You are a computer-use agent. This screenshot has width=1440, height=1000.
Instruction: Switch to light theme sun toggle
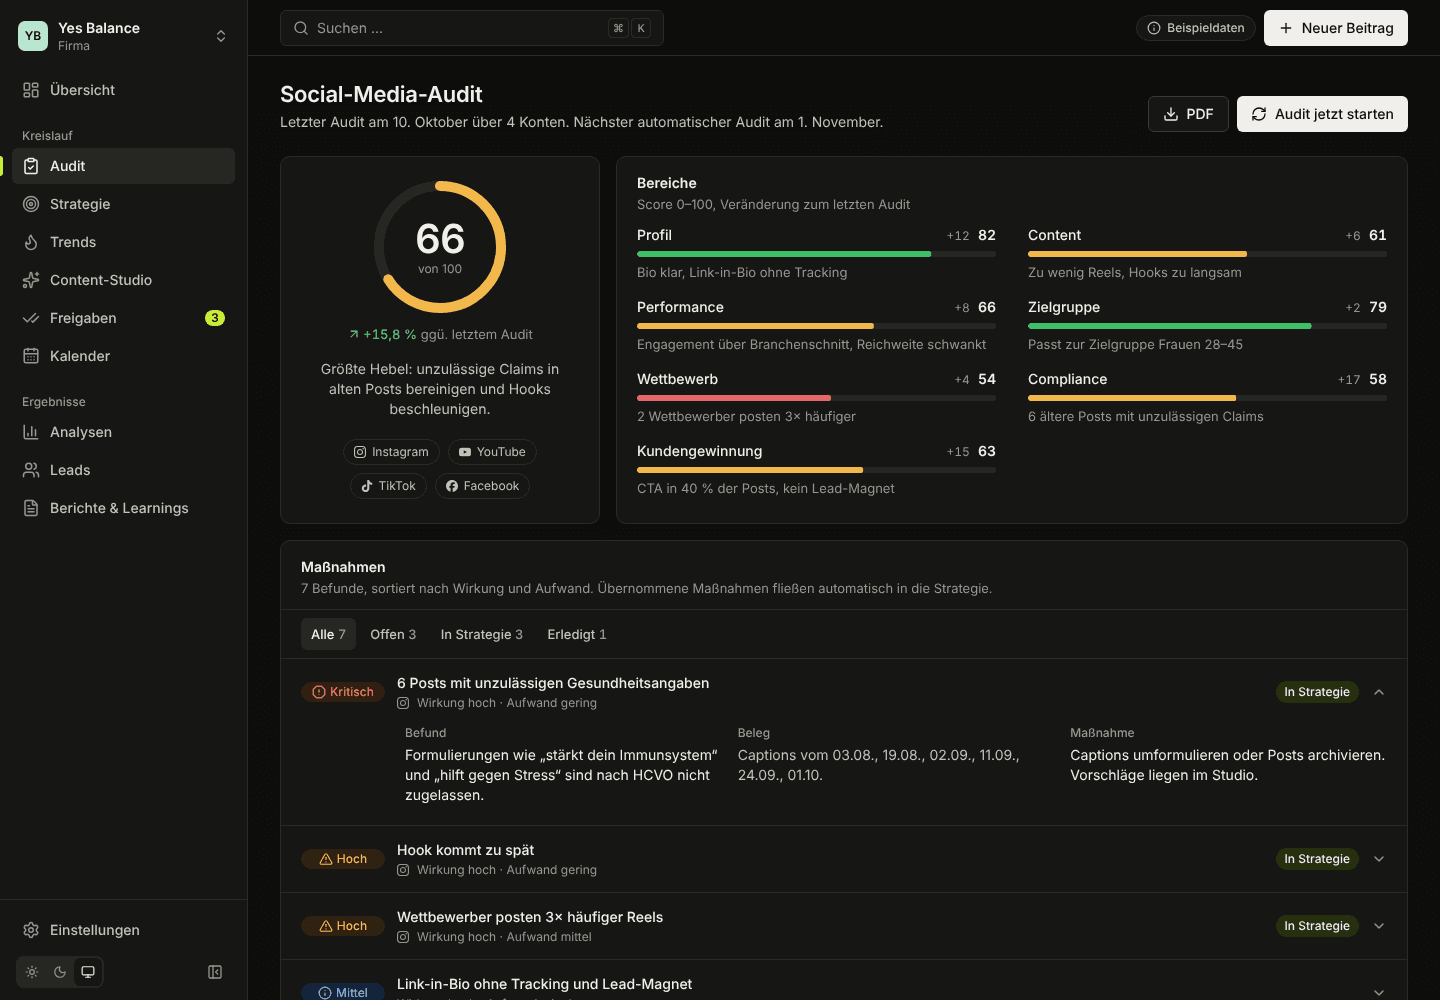(x=32, y=972)
